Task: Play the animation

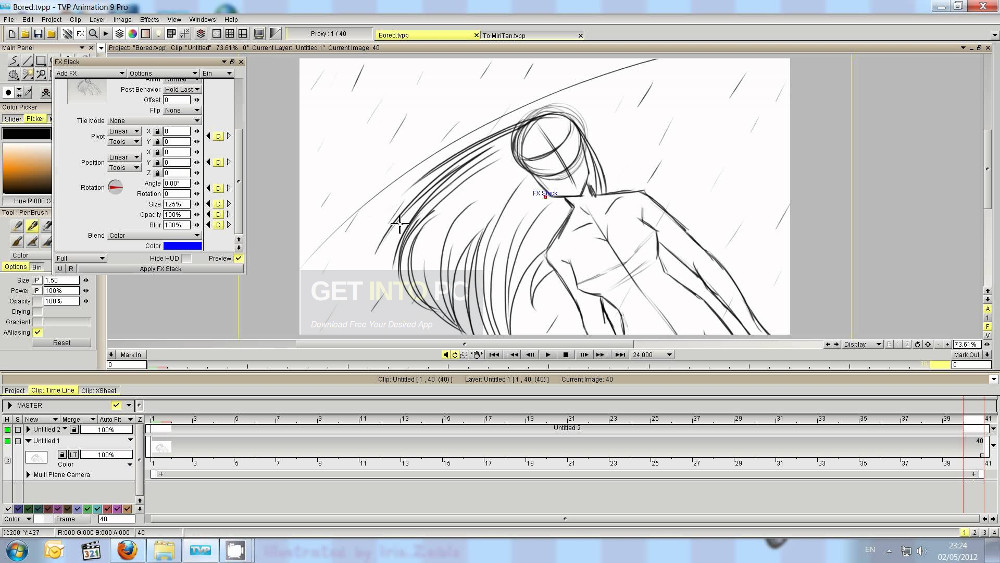Action: tap(548, 355)
